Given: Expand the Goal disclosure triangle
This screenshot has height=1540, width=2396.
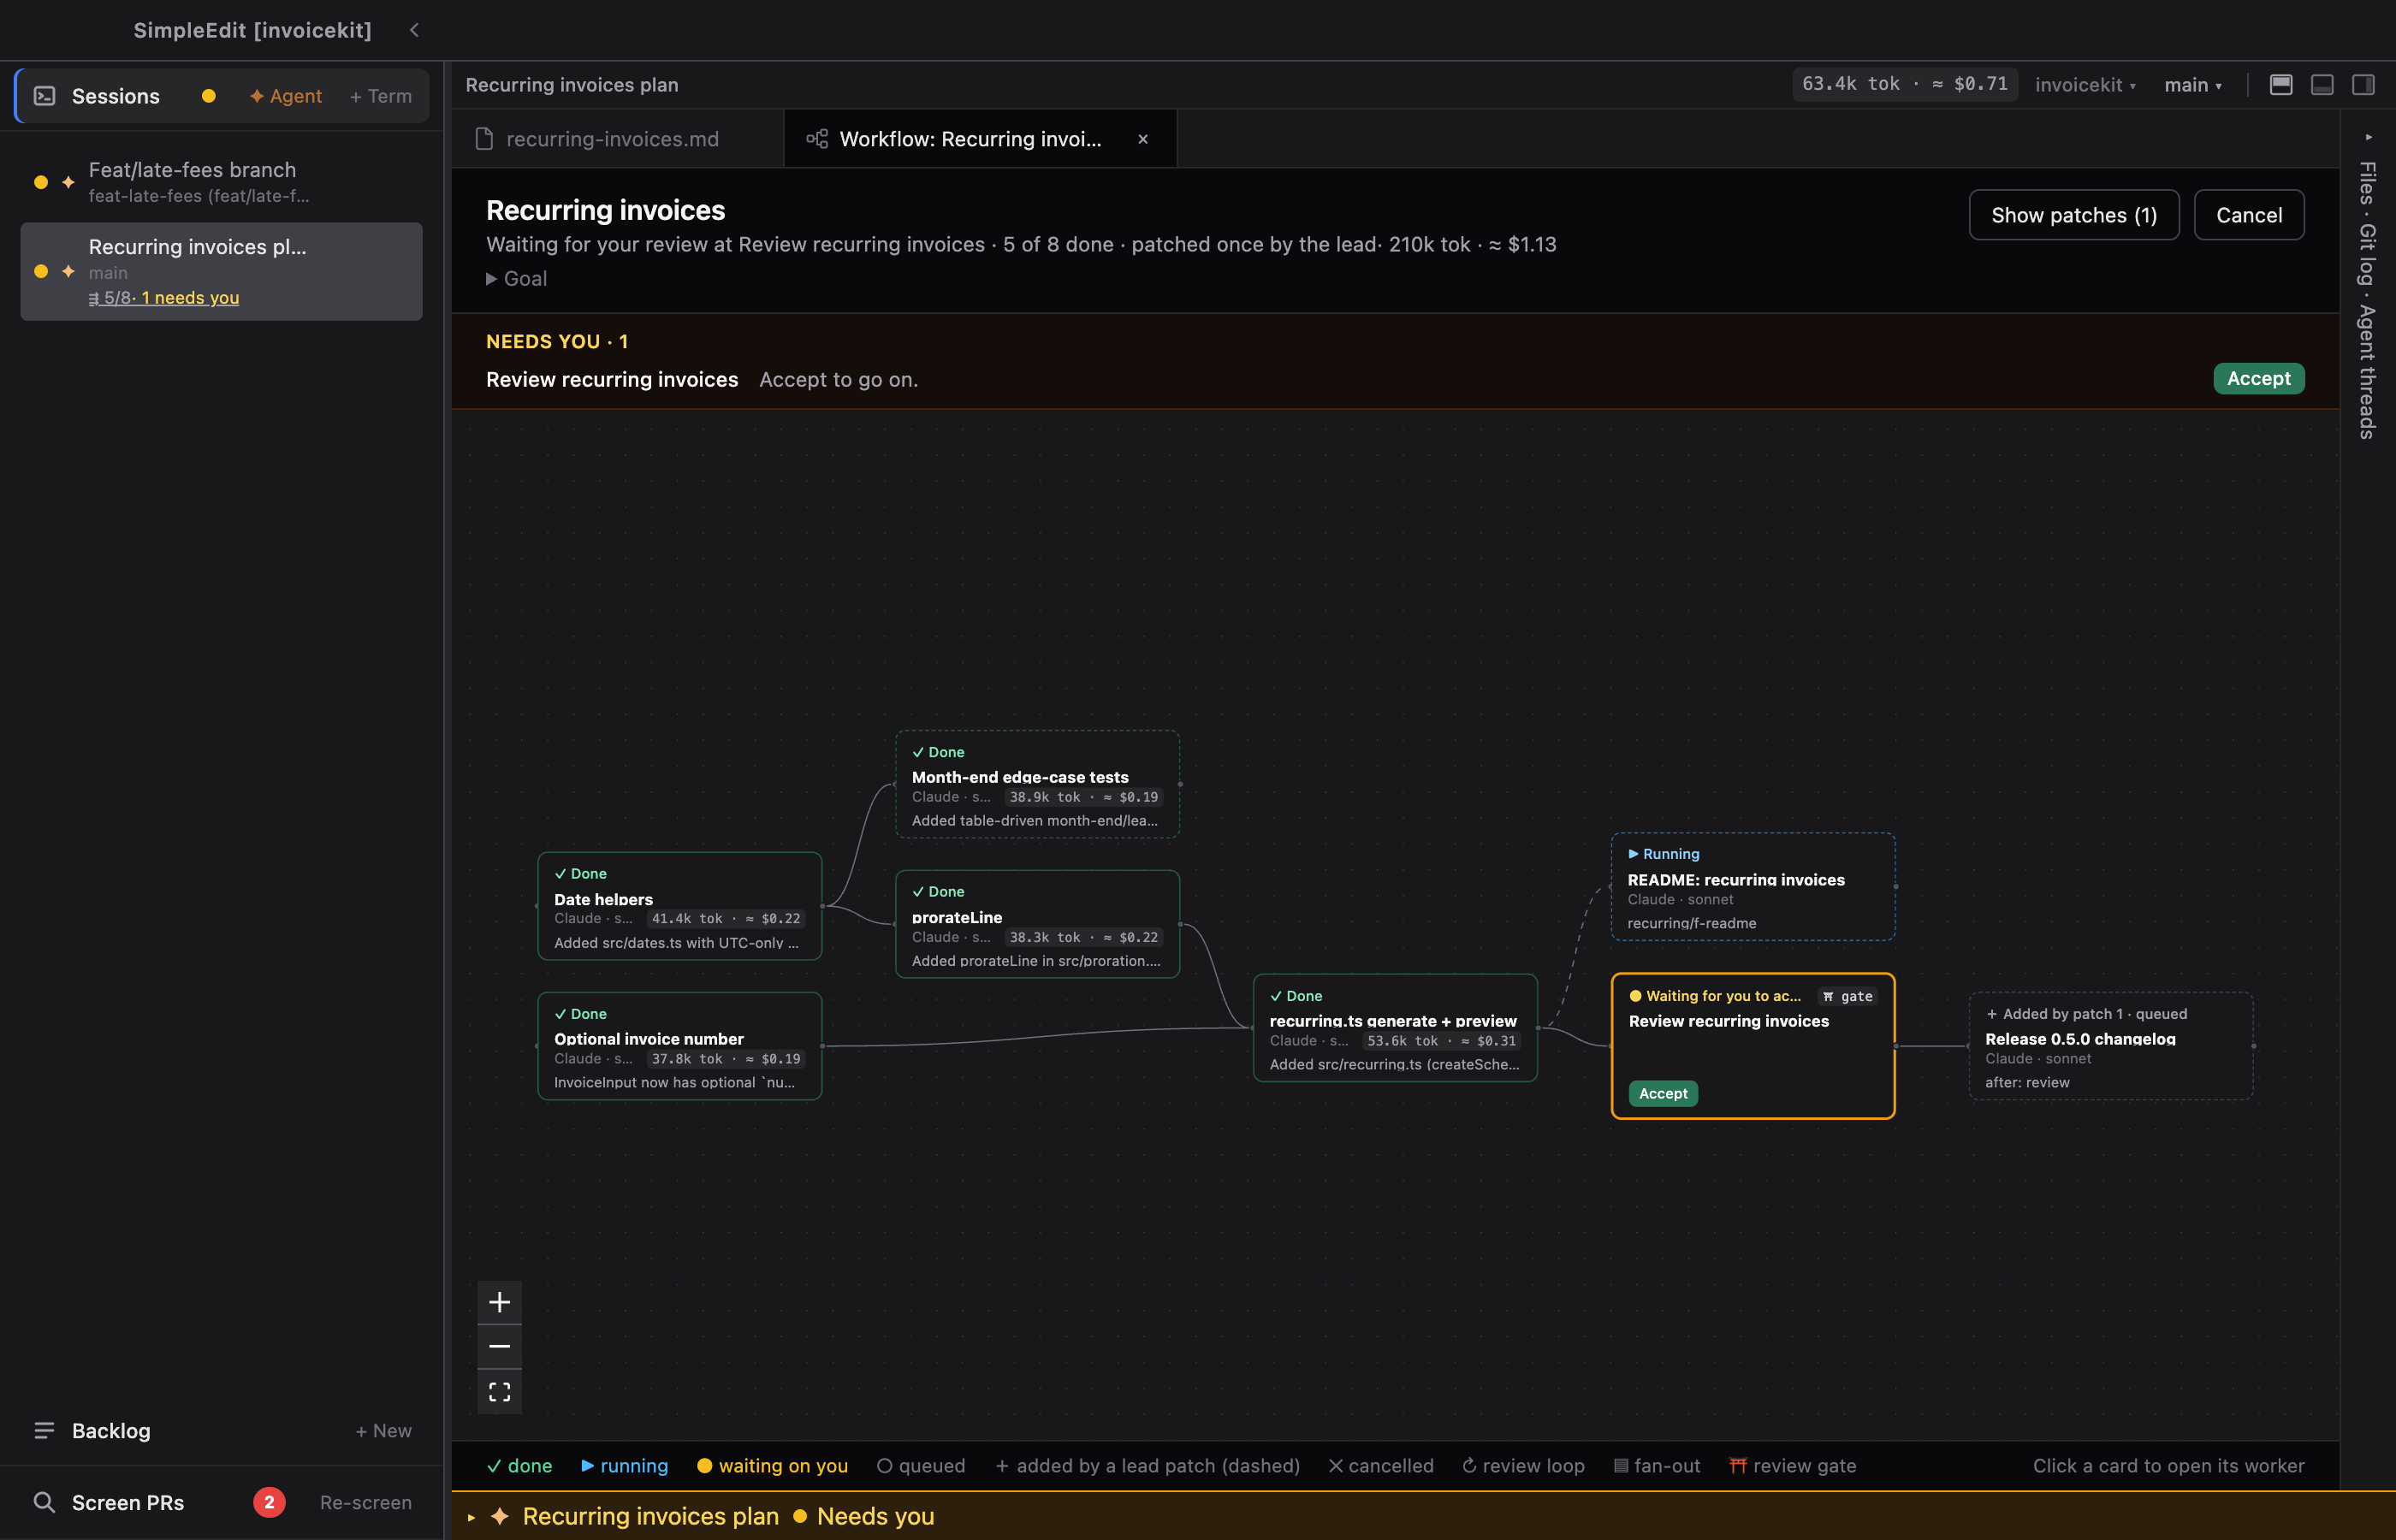Looking at the screenshot, I should 491,279.
